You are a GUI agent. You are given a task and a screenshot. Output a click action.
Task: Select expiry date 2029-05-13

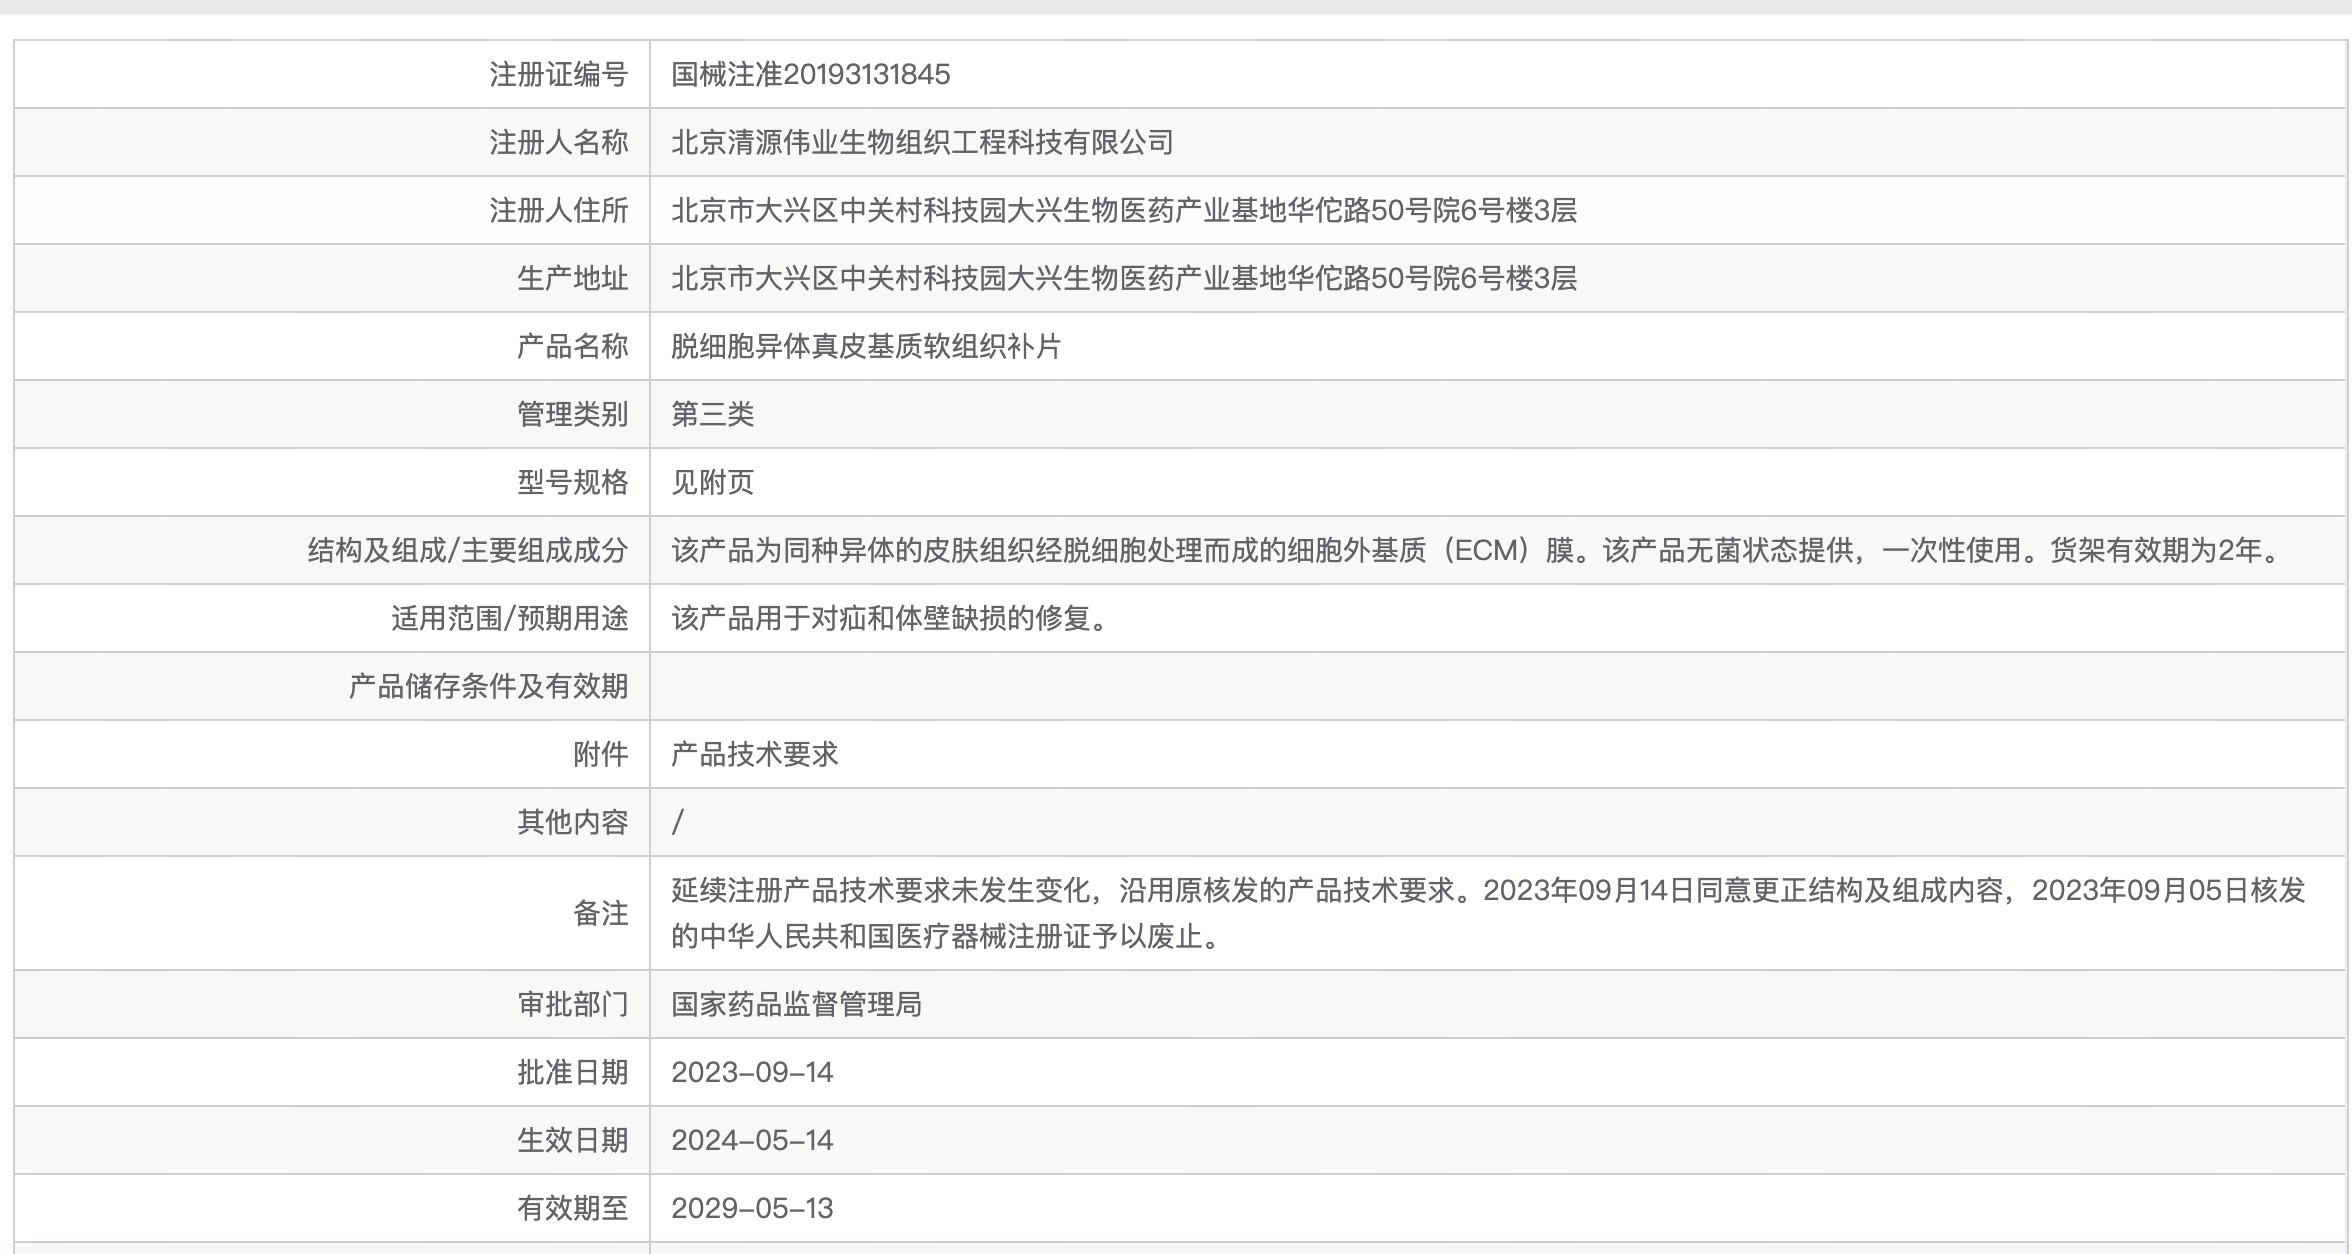[752, 1209]
